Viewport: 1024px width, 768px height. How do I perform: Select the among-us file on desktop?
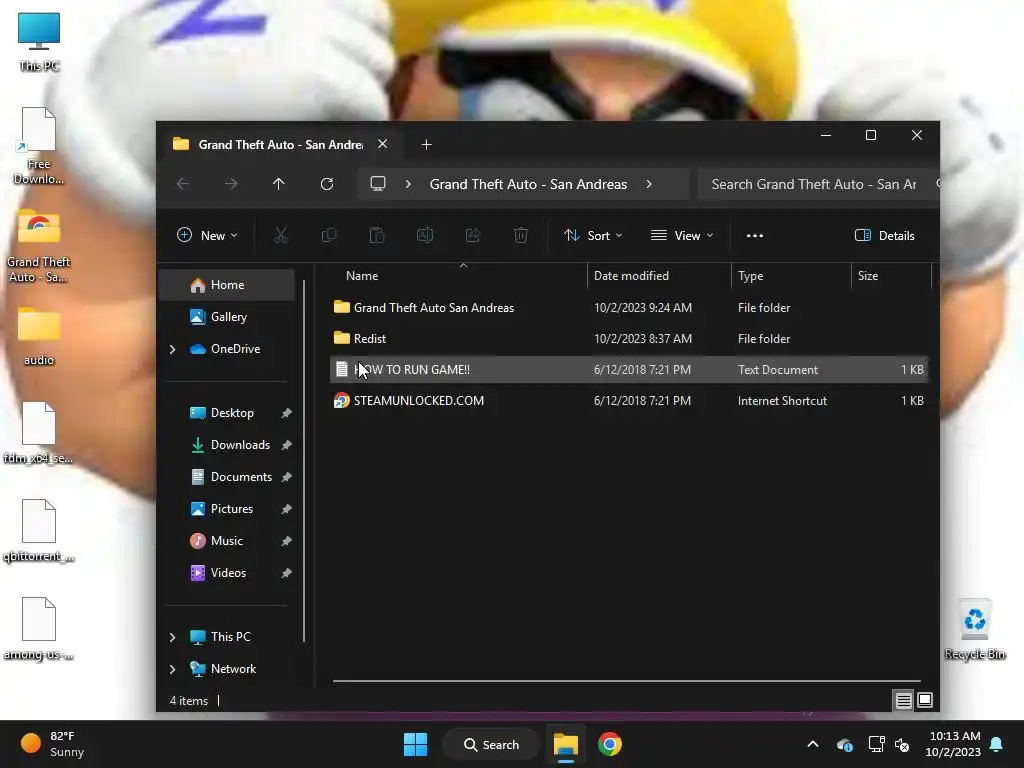tap(39, 629)
